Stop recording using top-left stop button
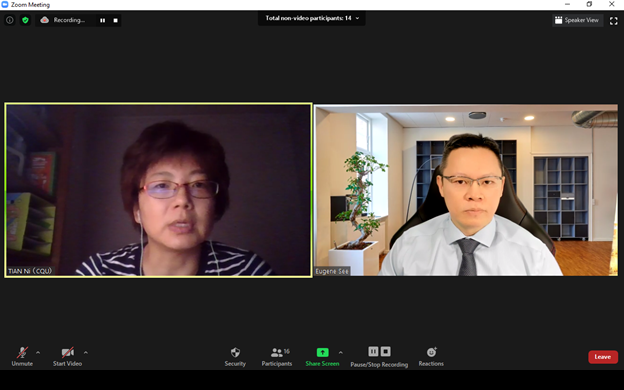 pyautogui.click(x=115, y=20)
